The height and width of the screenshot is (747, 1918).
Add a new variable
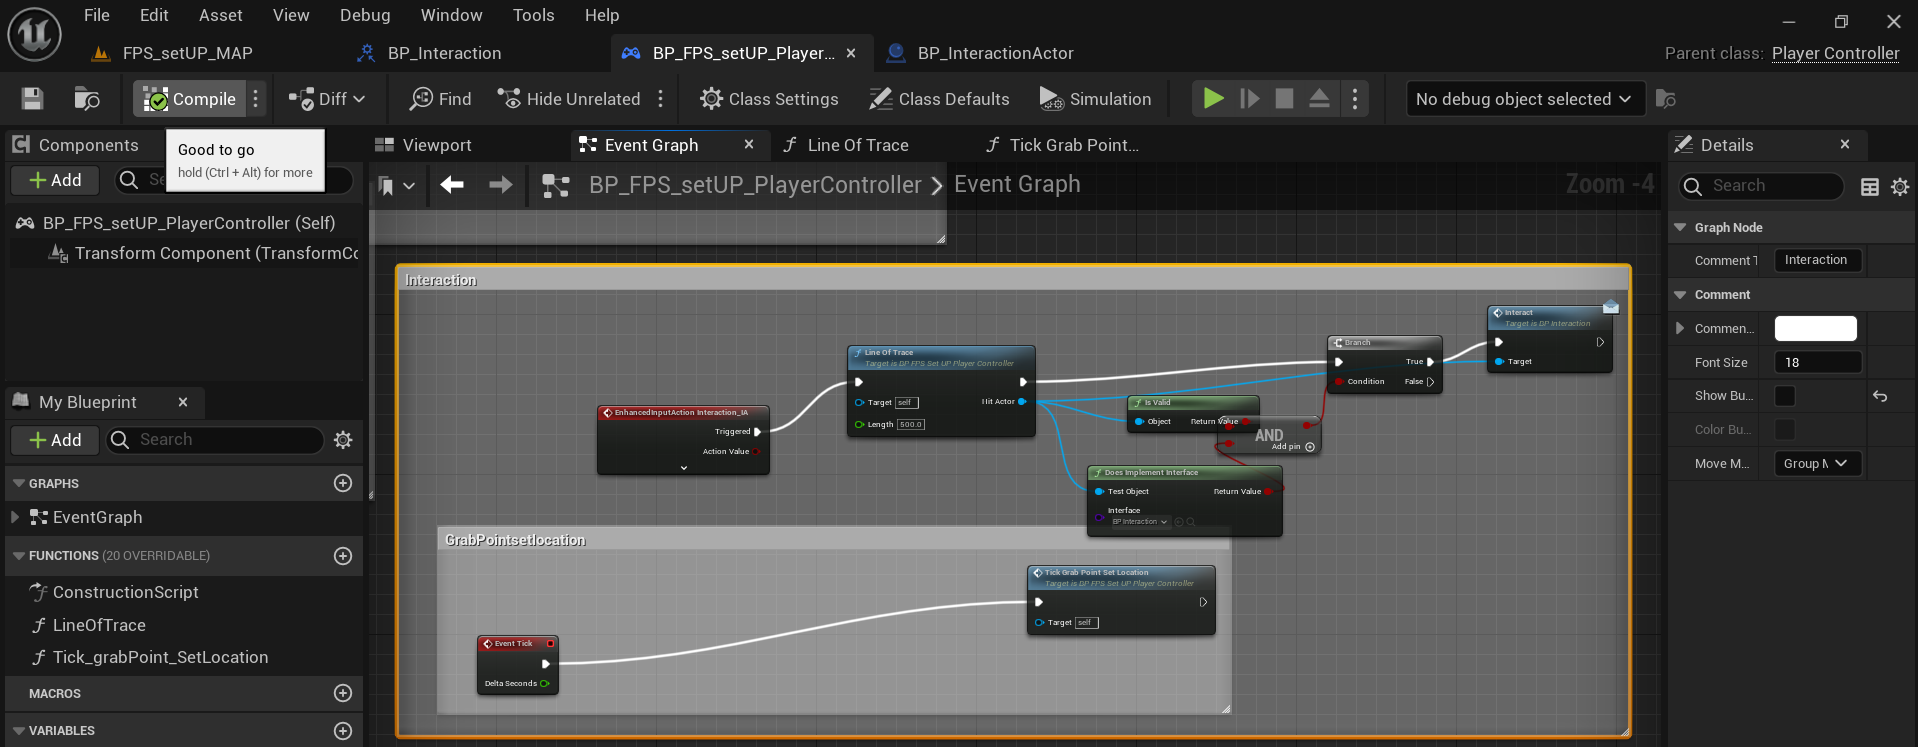click(x=343, y=731)
